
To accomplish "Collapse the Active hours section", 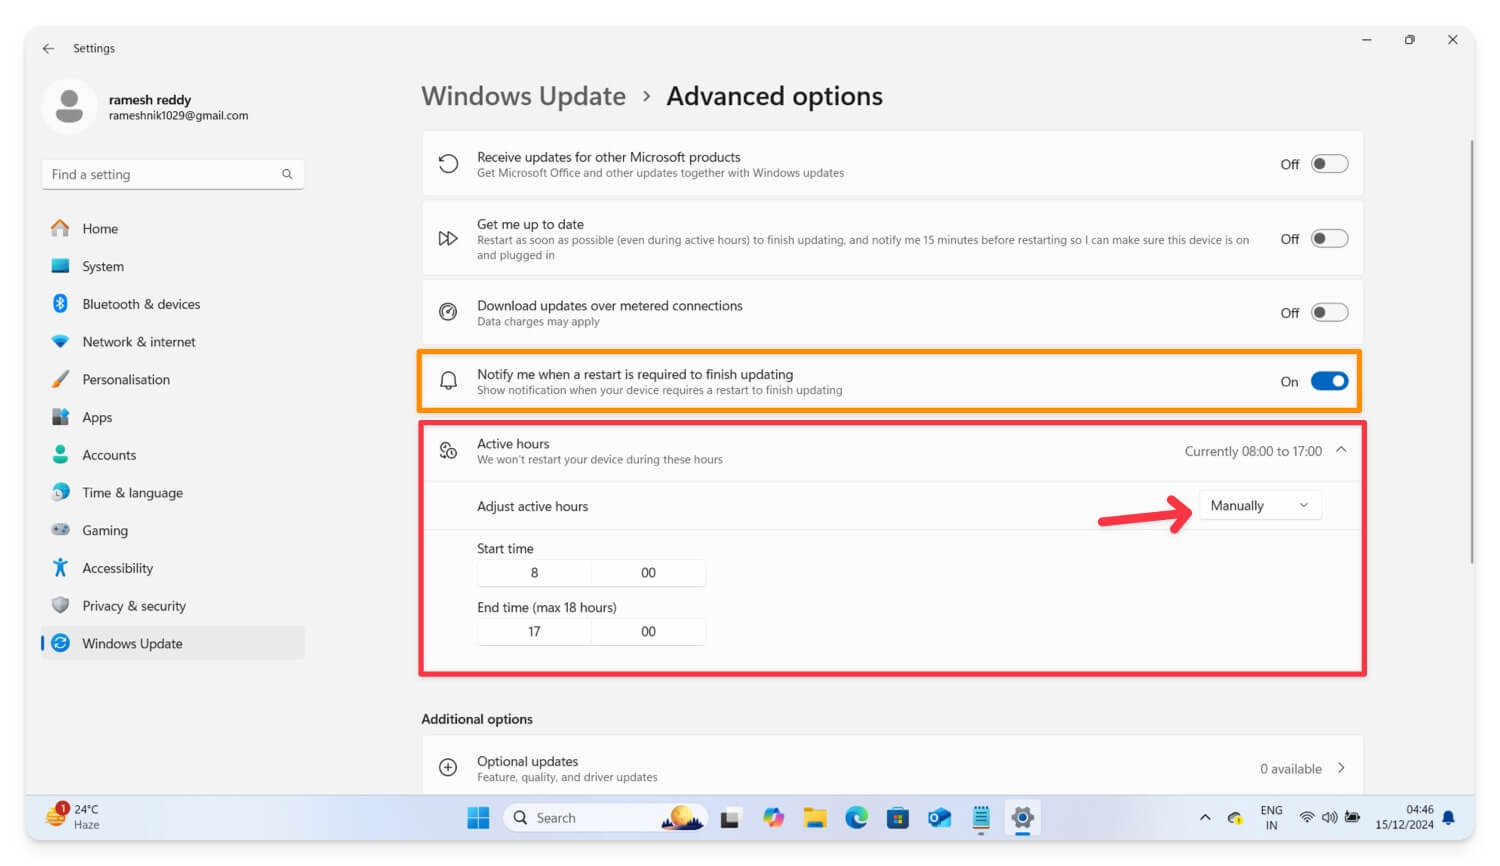I will (x=1341, y=450).
